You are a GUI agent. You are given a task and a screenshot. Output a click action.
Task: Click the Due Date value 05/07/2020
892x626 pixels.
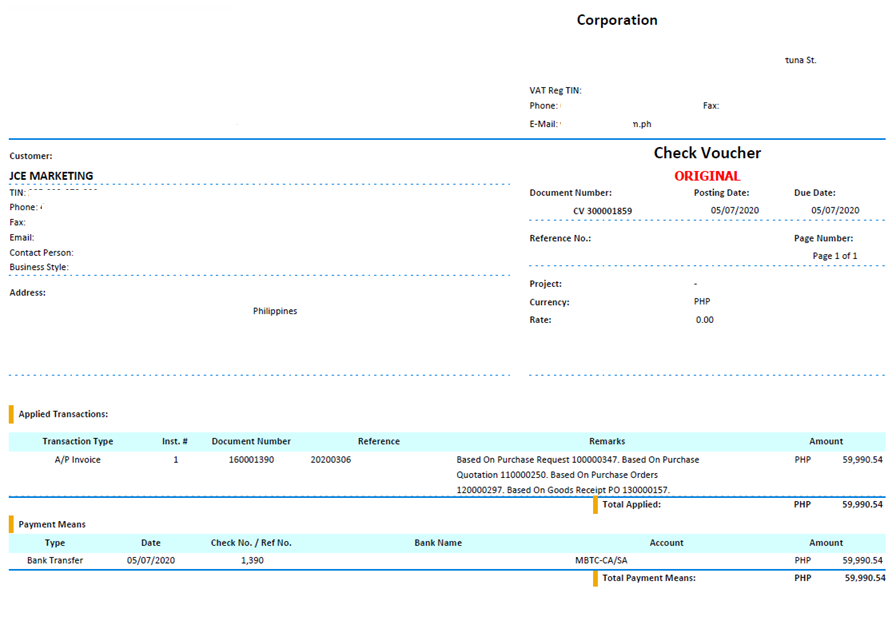click(835, 211)
